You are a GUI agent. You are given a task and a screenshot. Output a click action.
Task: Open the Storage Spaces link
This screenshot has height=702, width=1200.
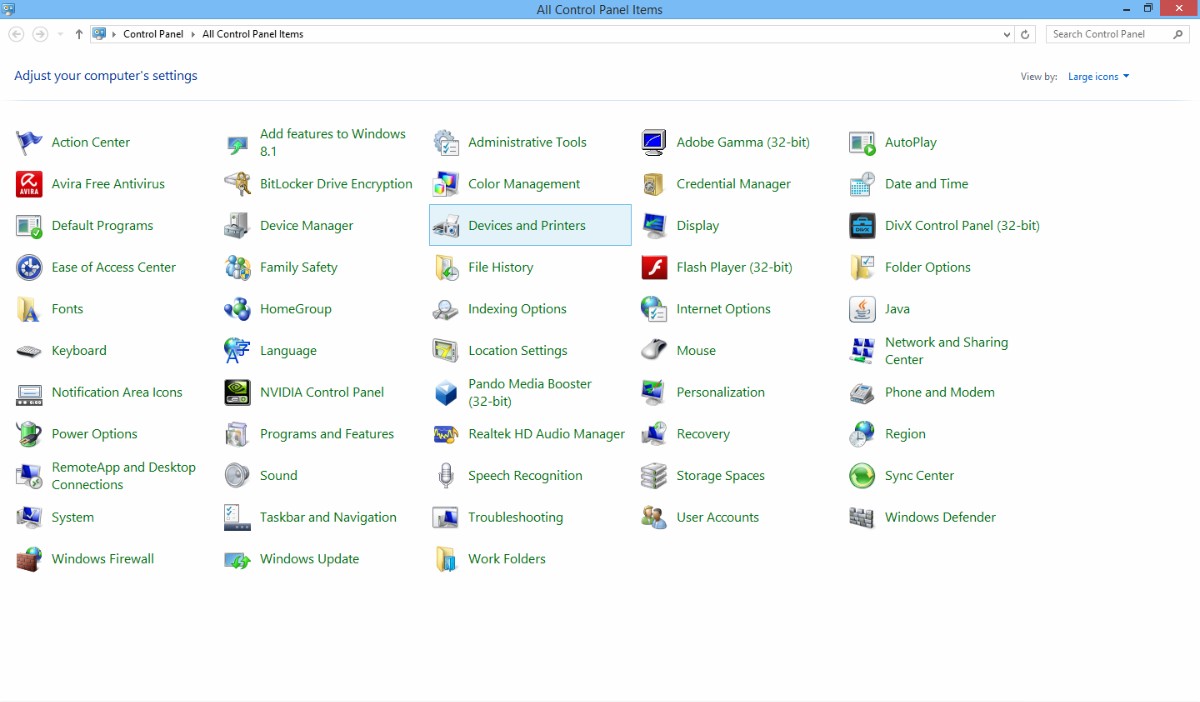pos(720,476)
